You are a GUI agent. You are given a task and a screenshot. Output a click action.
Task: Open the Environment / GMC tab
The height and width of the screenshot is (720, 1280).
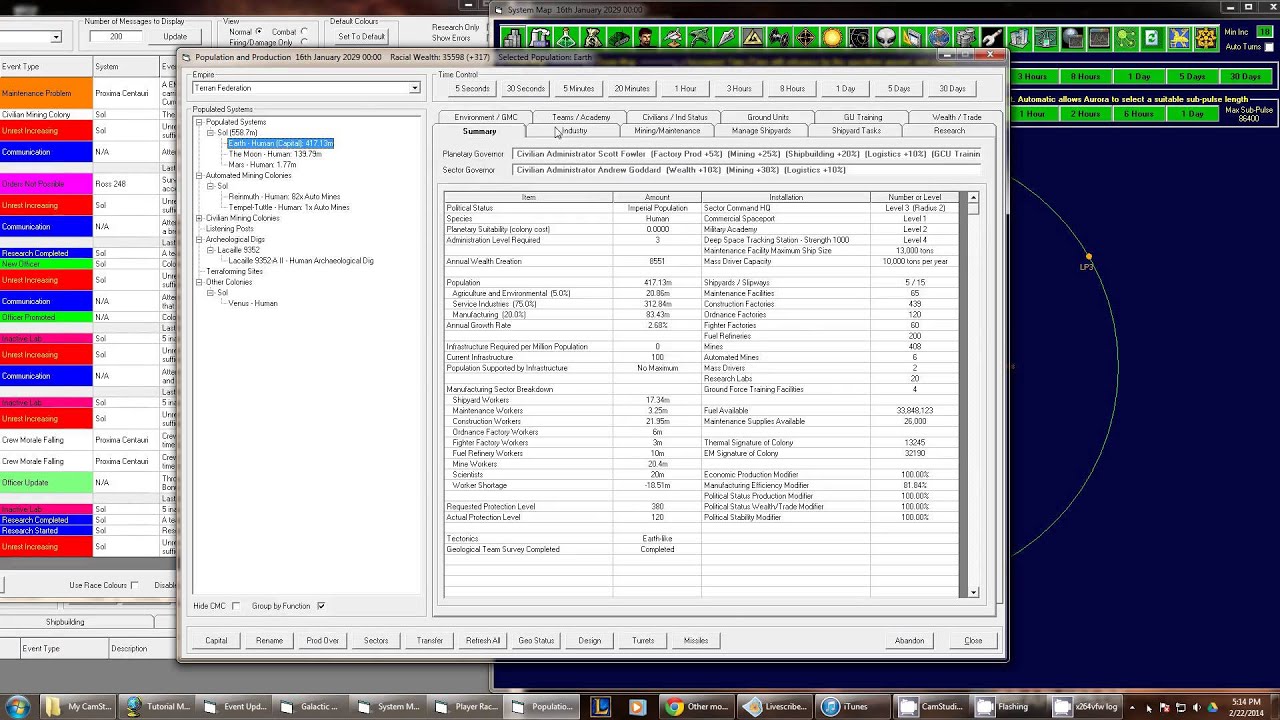486,117
